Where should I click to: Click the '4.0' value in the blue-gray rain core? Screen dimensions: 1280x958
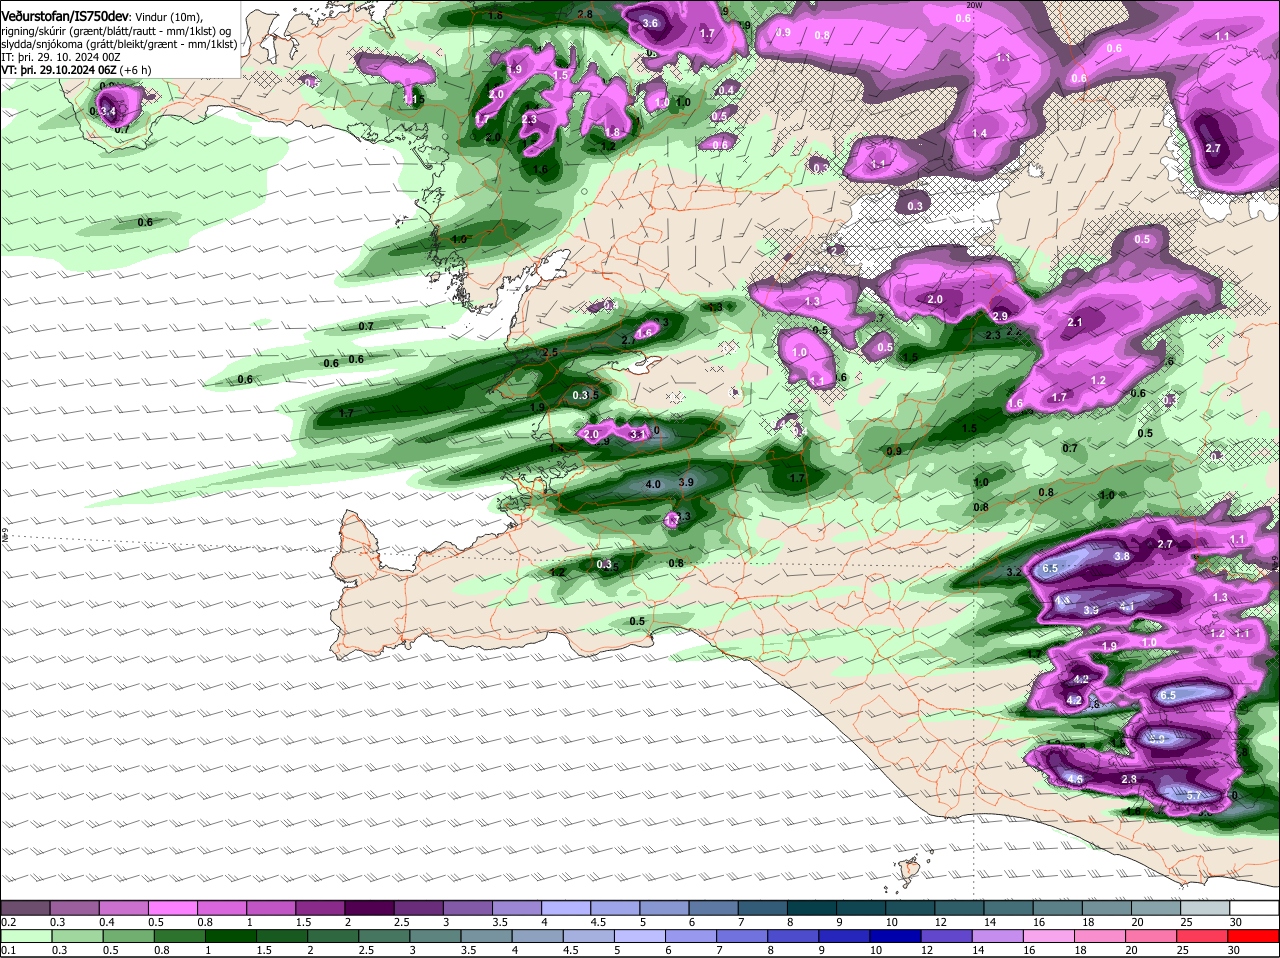coord(654,484)
